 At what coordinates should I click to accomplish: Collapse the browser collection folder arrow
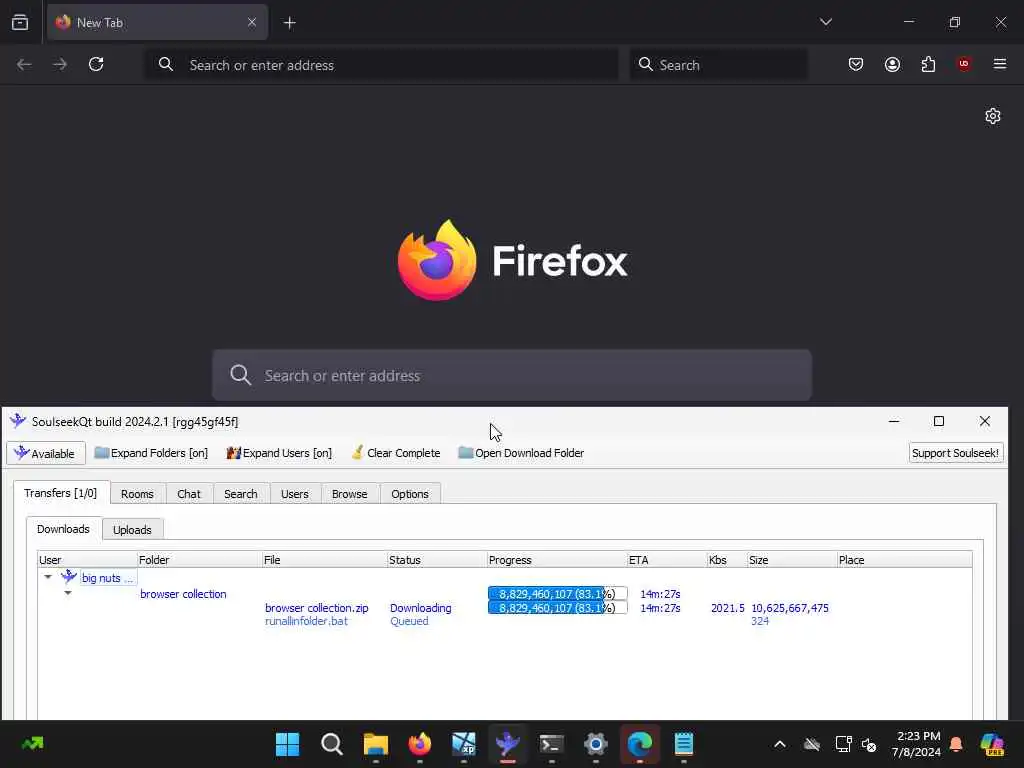point(68,593)
